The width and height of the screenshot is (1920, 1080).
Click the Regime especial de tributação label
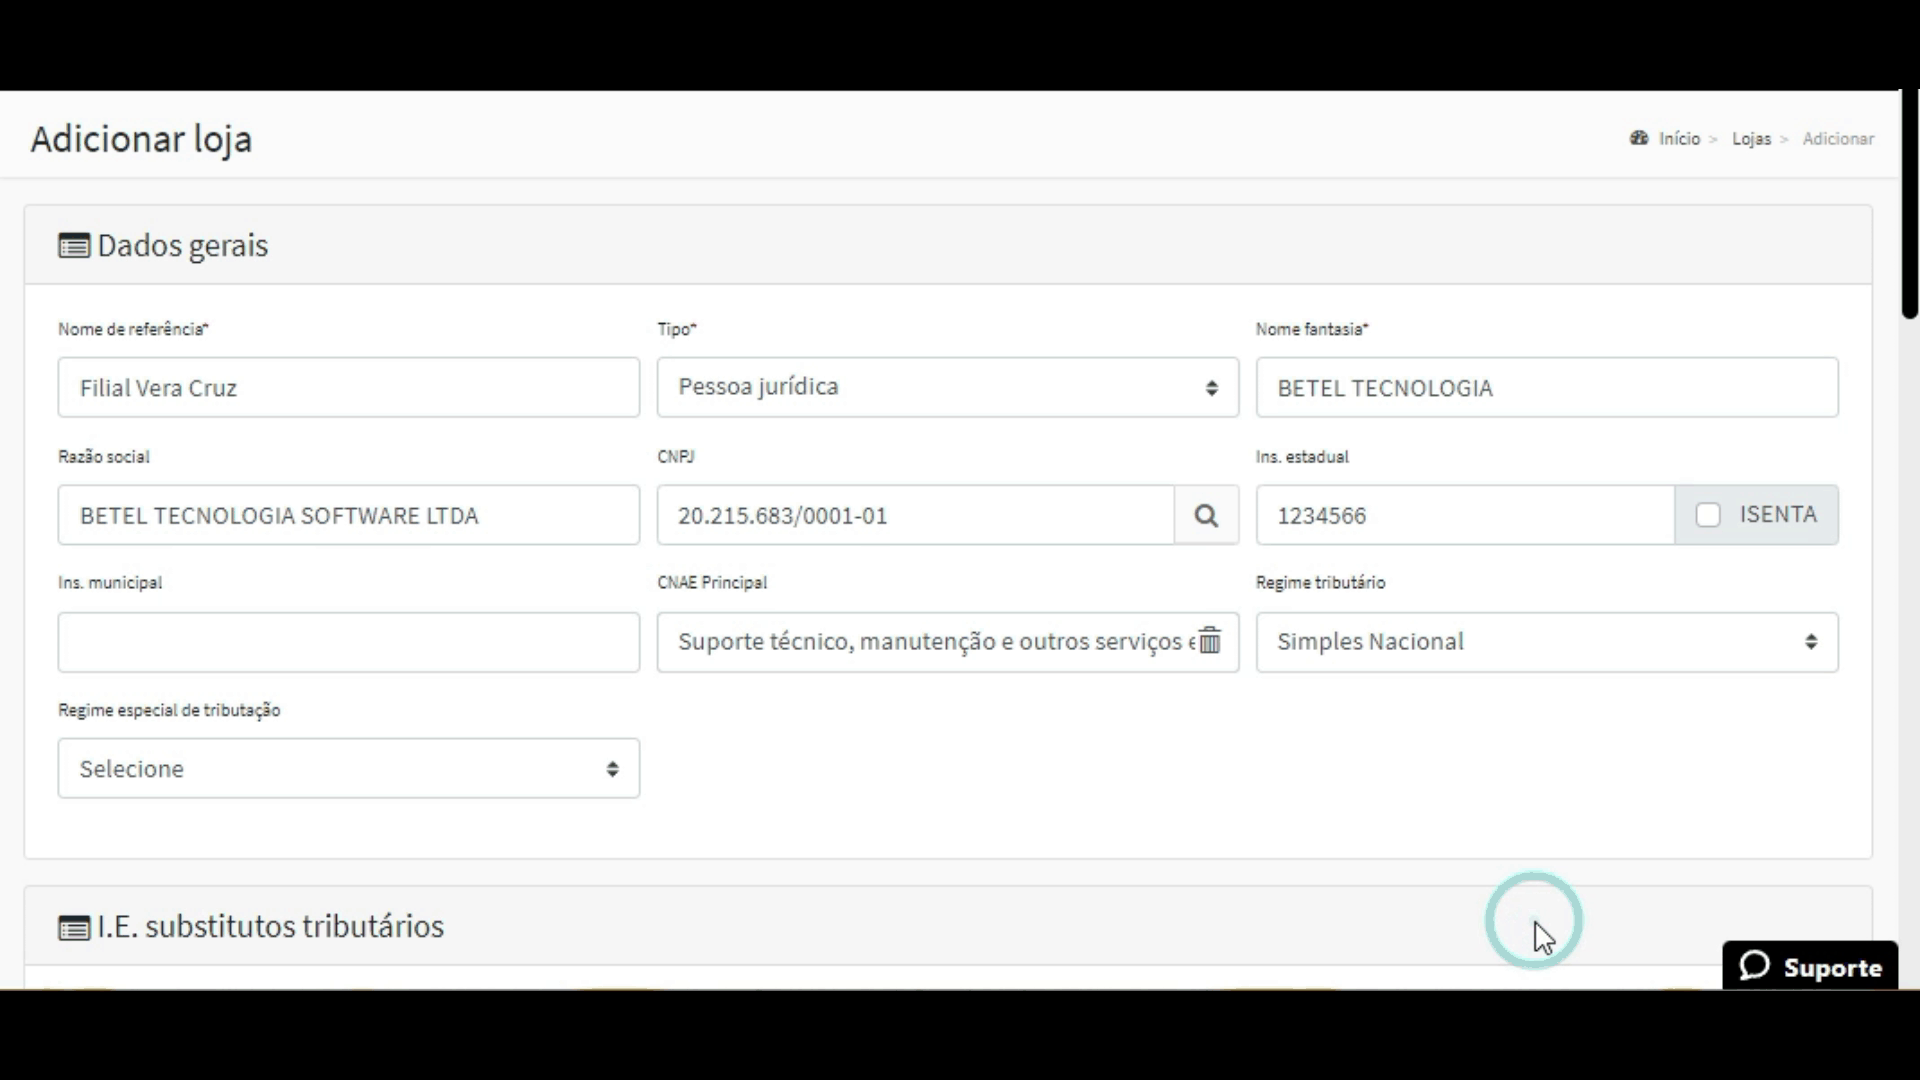point(169,710)
